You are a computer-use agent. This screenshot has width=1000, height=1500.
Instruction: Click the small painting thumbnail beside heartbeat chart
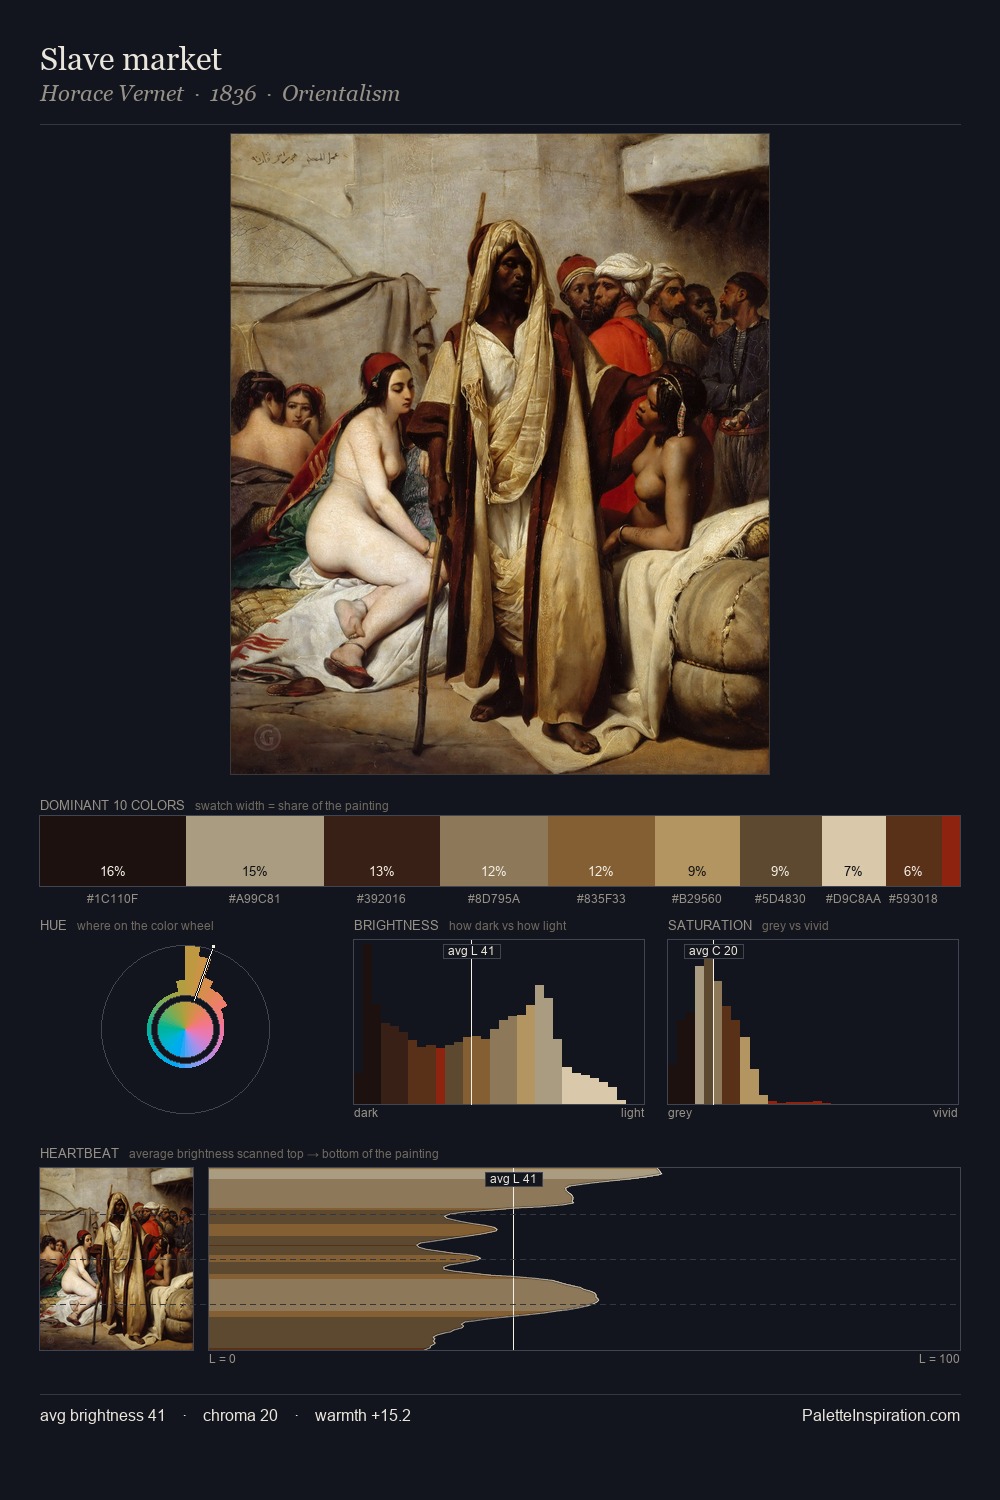click(x=117, y=1259)
